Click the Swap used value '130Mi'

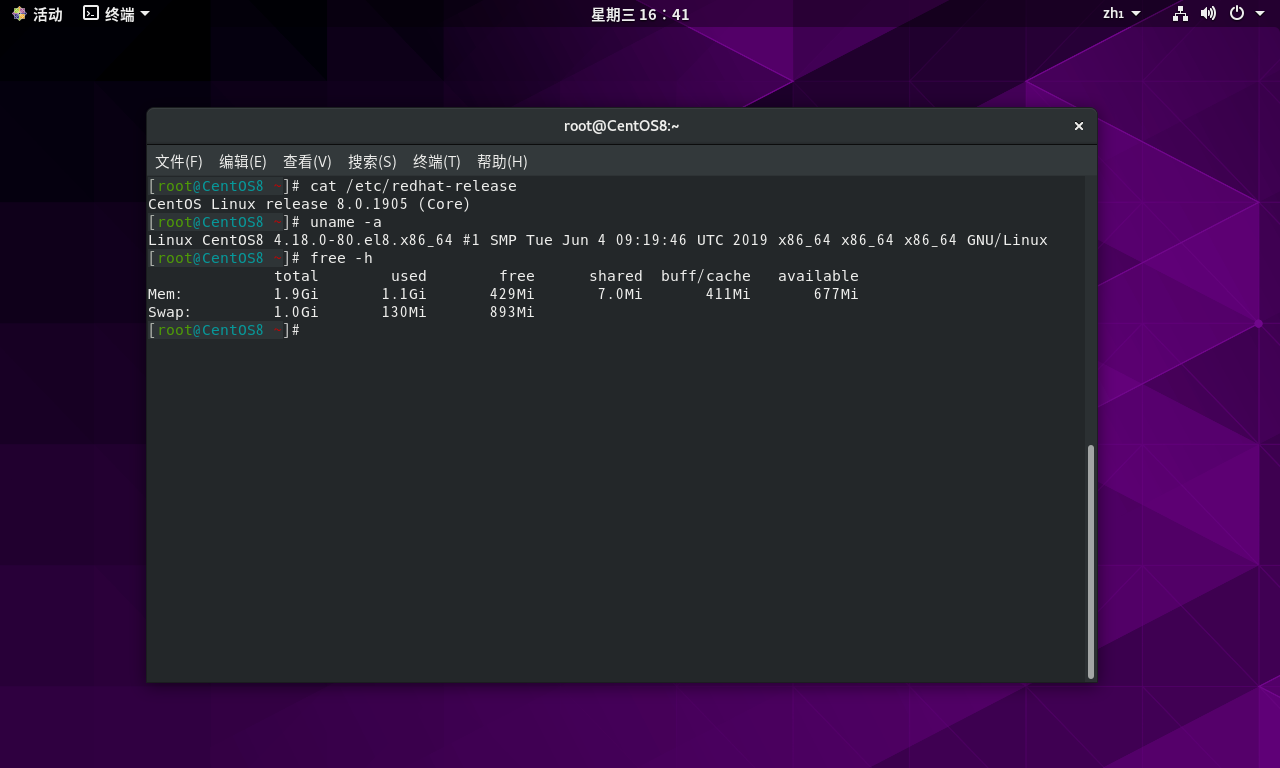(404, 312)
